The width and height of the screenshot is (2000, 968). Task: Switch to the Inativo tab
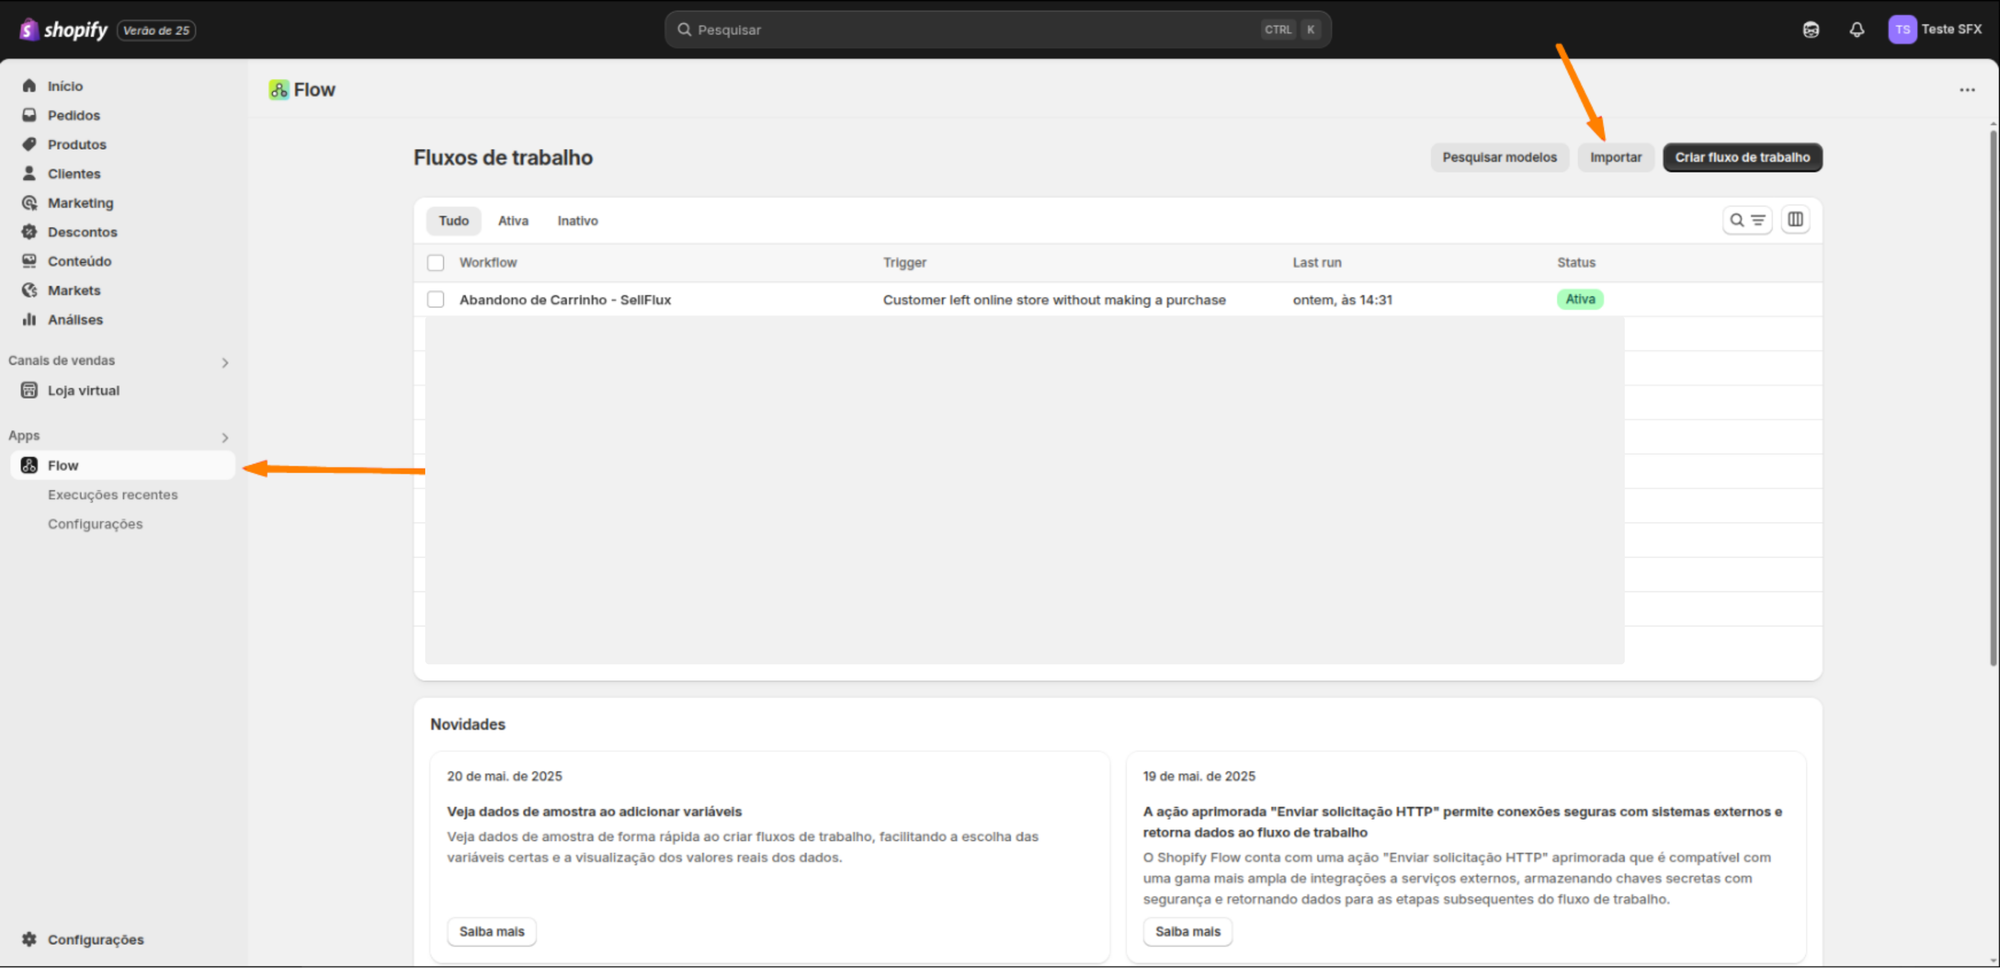(x=578, y=221)
